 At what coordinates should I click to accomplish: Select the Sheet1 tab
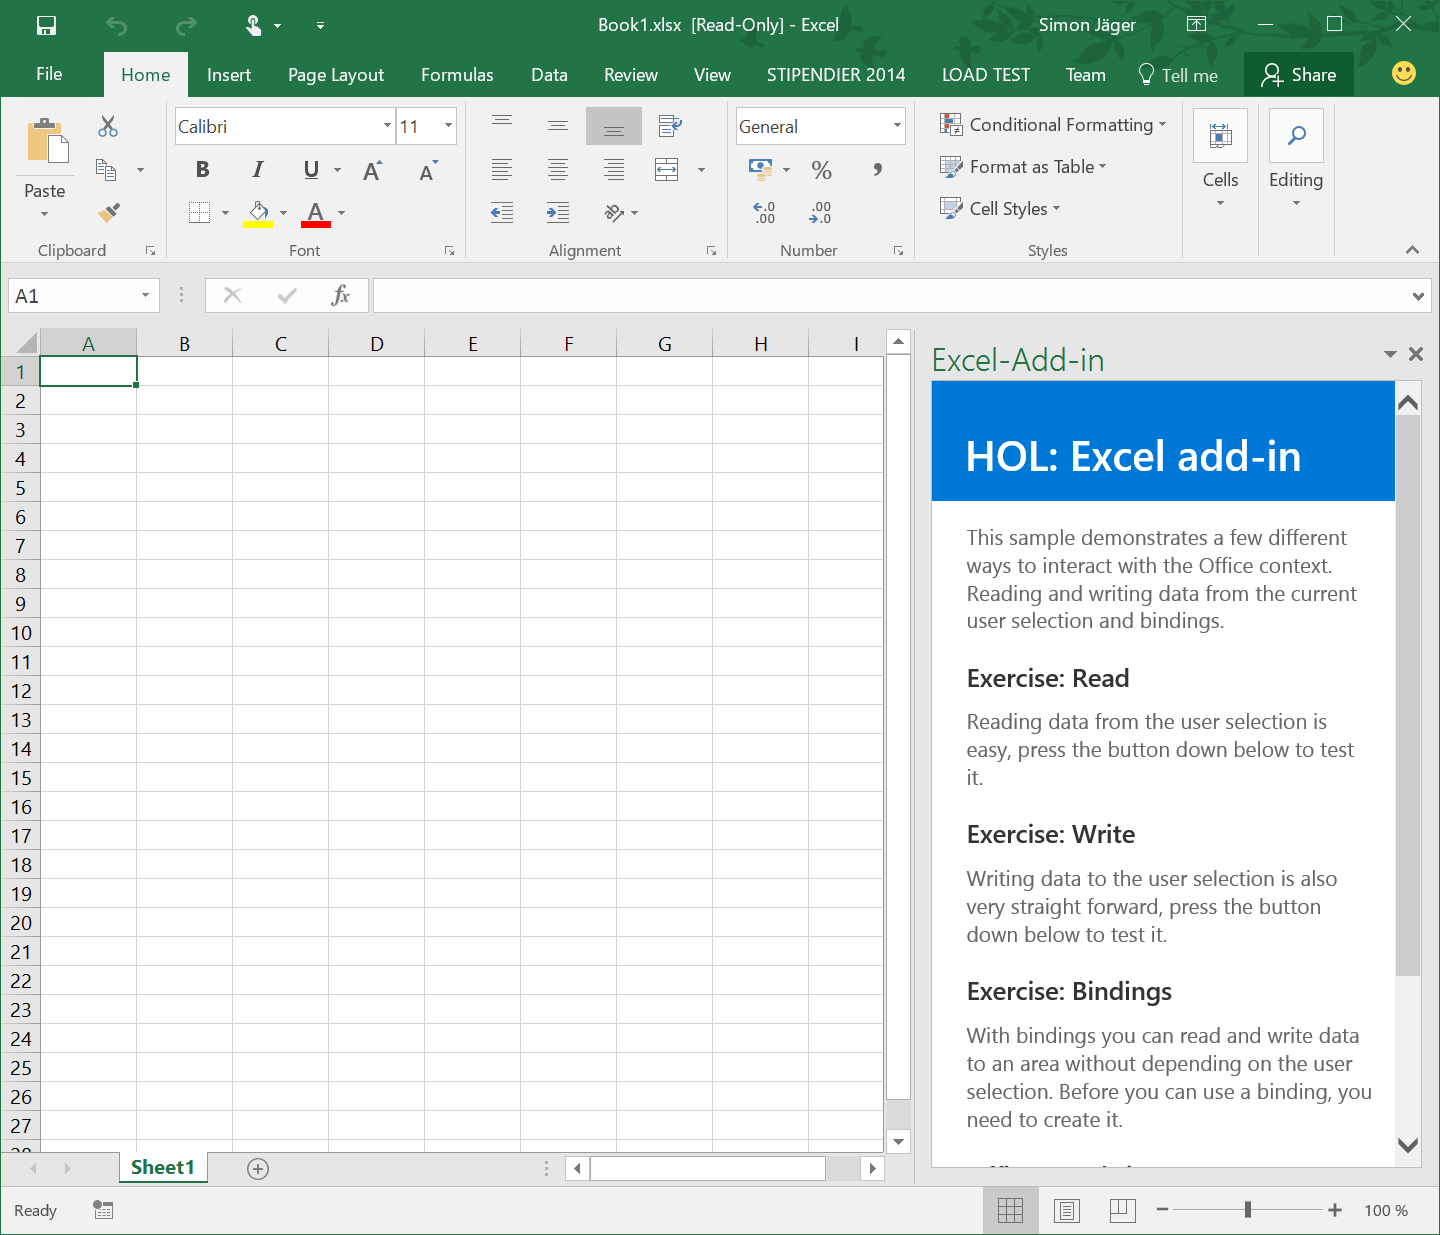click(163, 1168)
